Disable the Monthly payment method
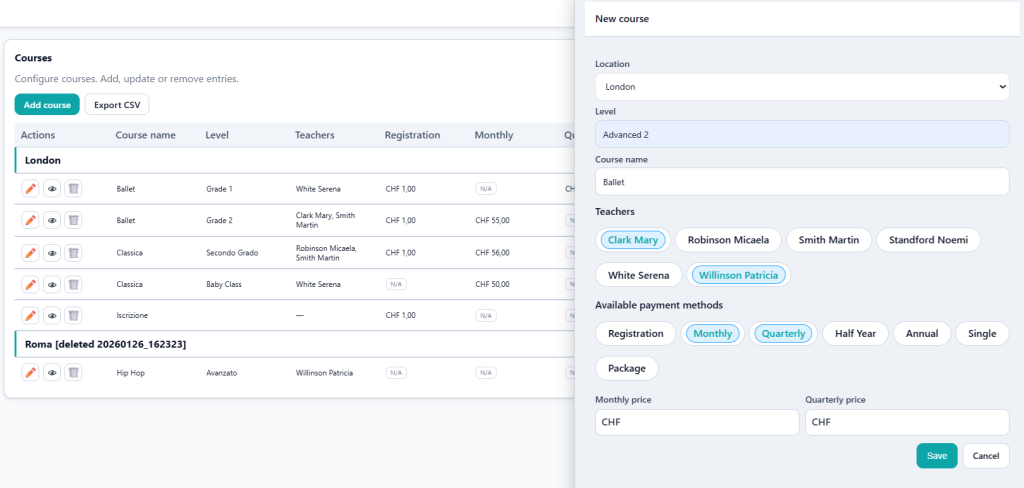Screen dimensions: 1024x488 (712, 333)
